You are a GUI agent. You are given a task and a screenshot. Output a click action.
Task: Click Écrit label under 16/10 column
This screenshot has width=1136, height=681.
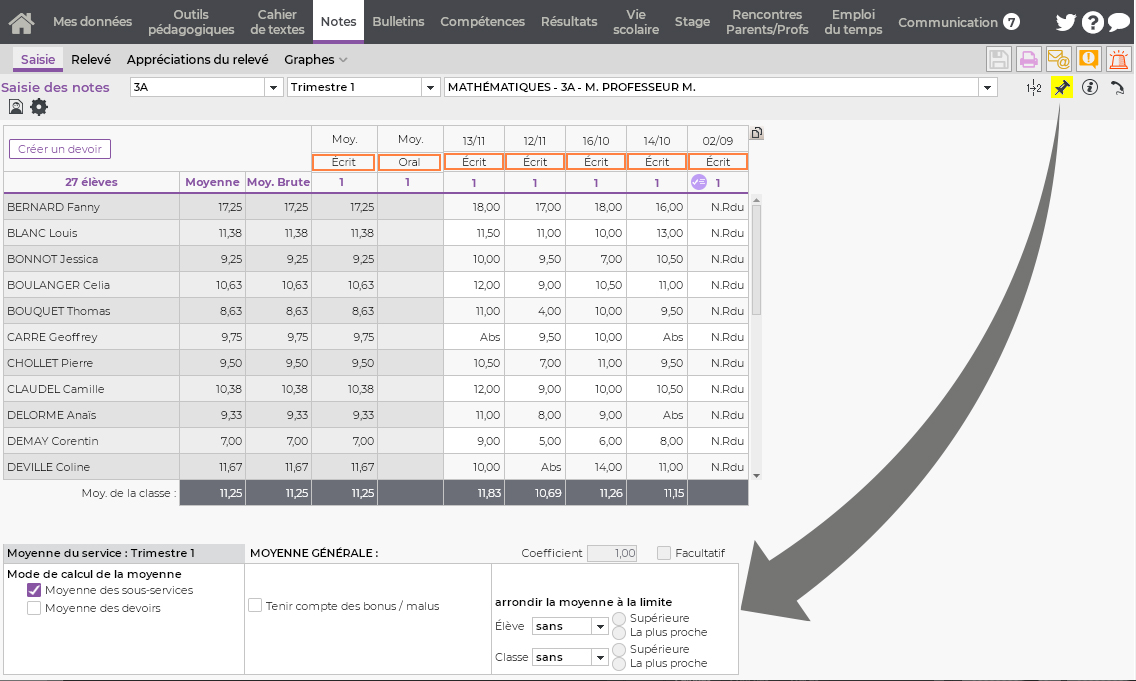(596, 162)
